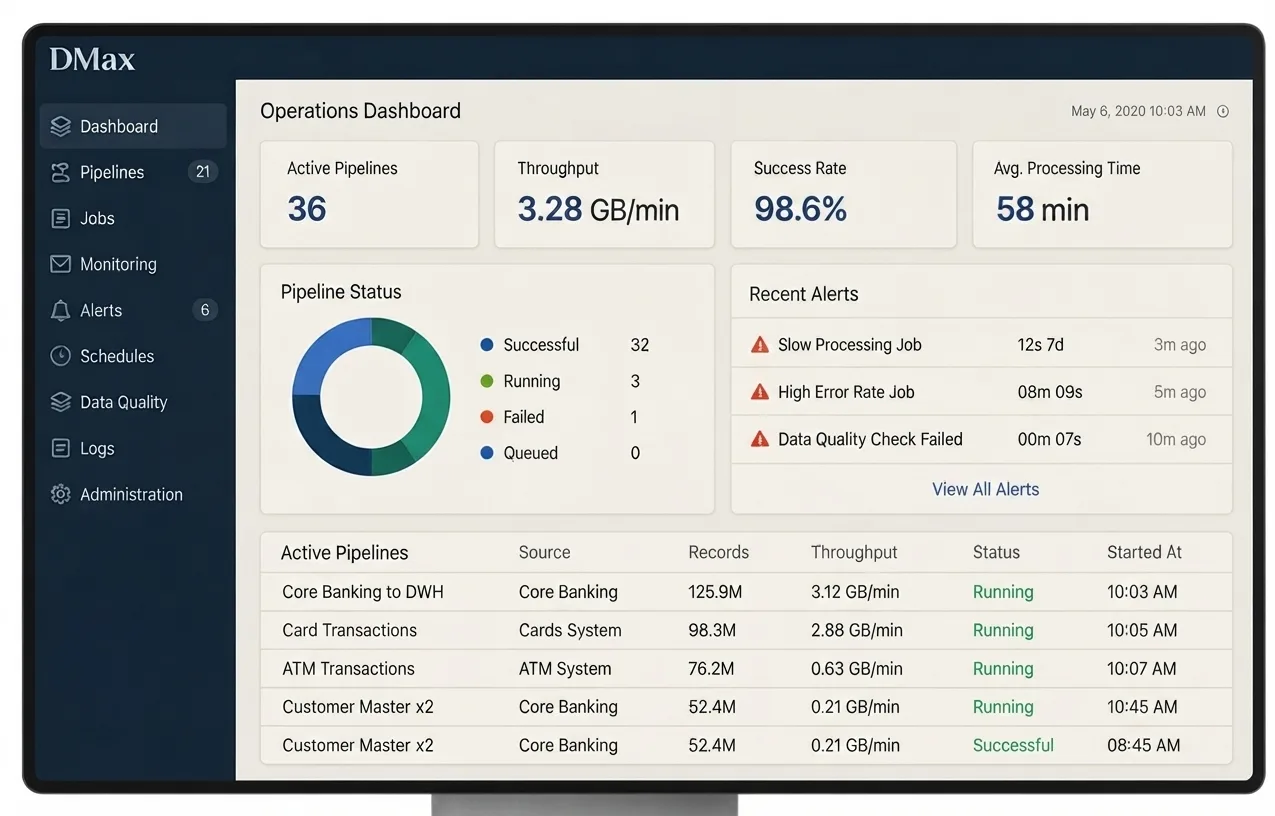This screenshot has width=1275, height=816.
Task: Click the Schedules clock icon in sidebar
Action: pyautogui.click(x=60, y=356)
